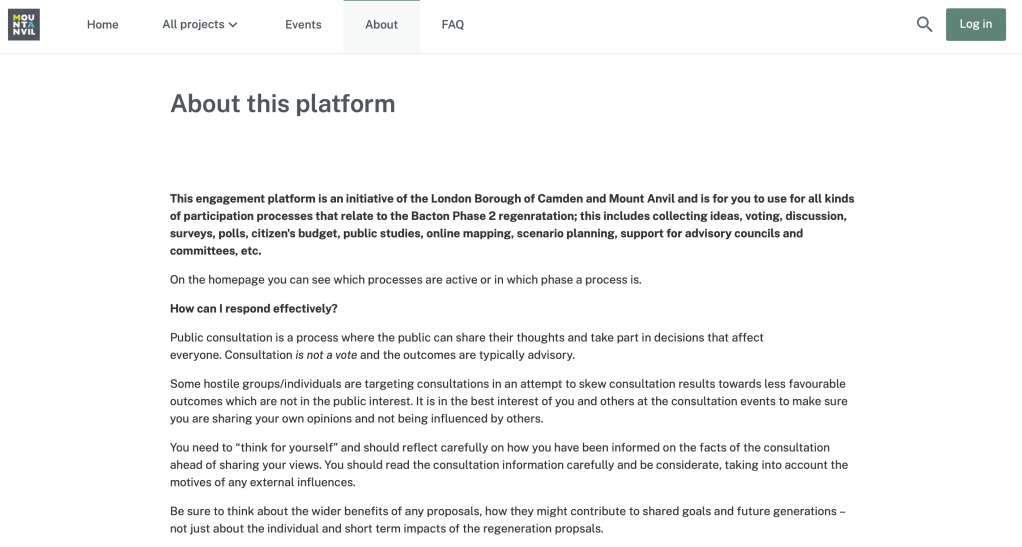Screen dimensions: 1022x547
Task: Click 'How can I respond effectively?' heading
Action: click(254, 308)
